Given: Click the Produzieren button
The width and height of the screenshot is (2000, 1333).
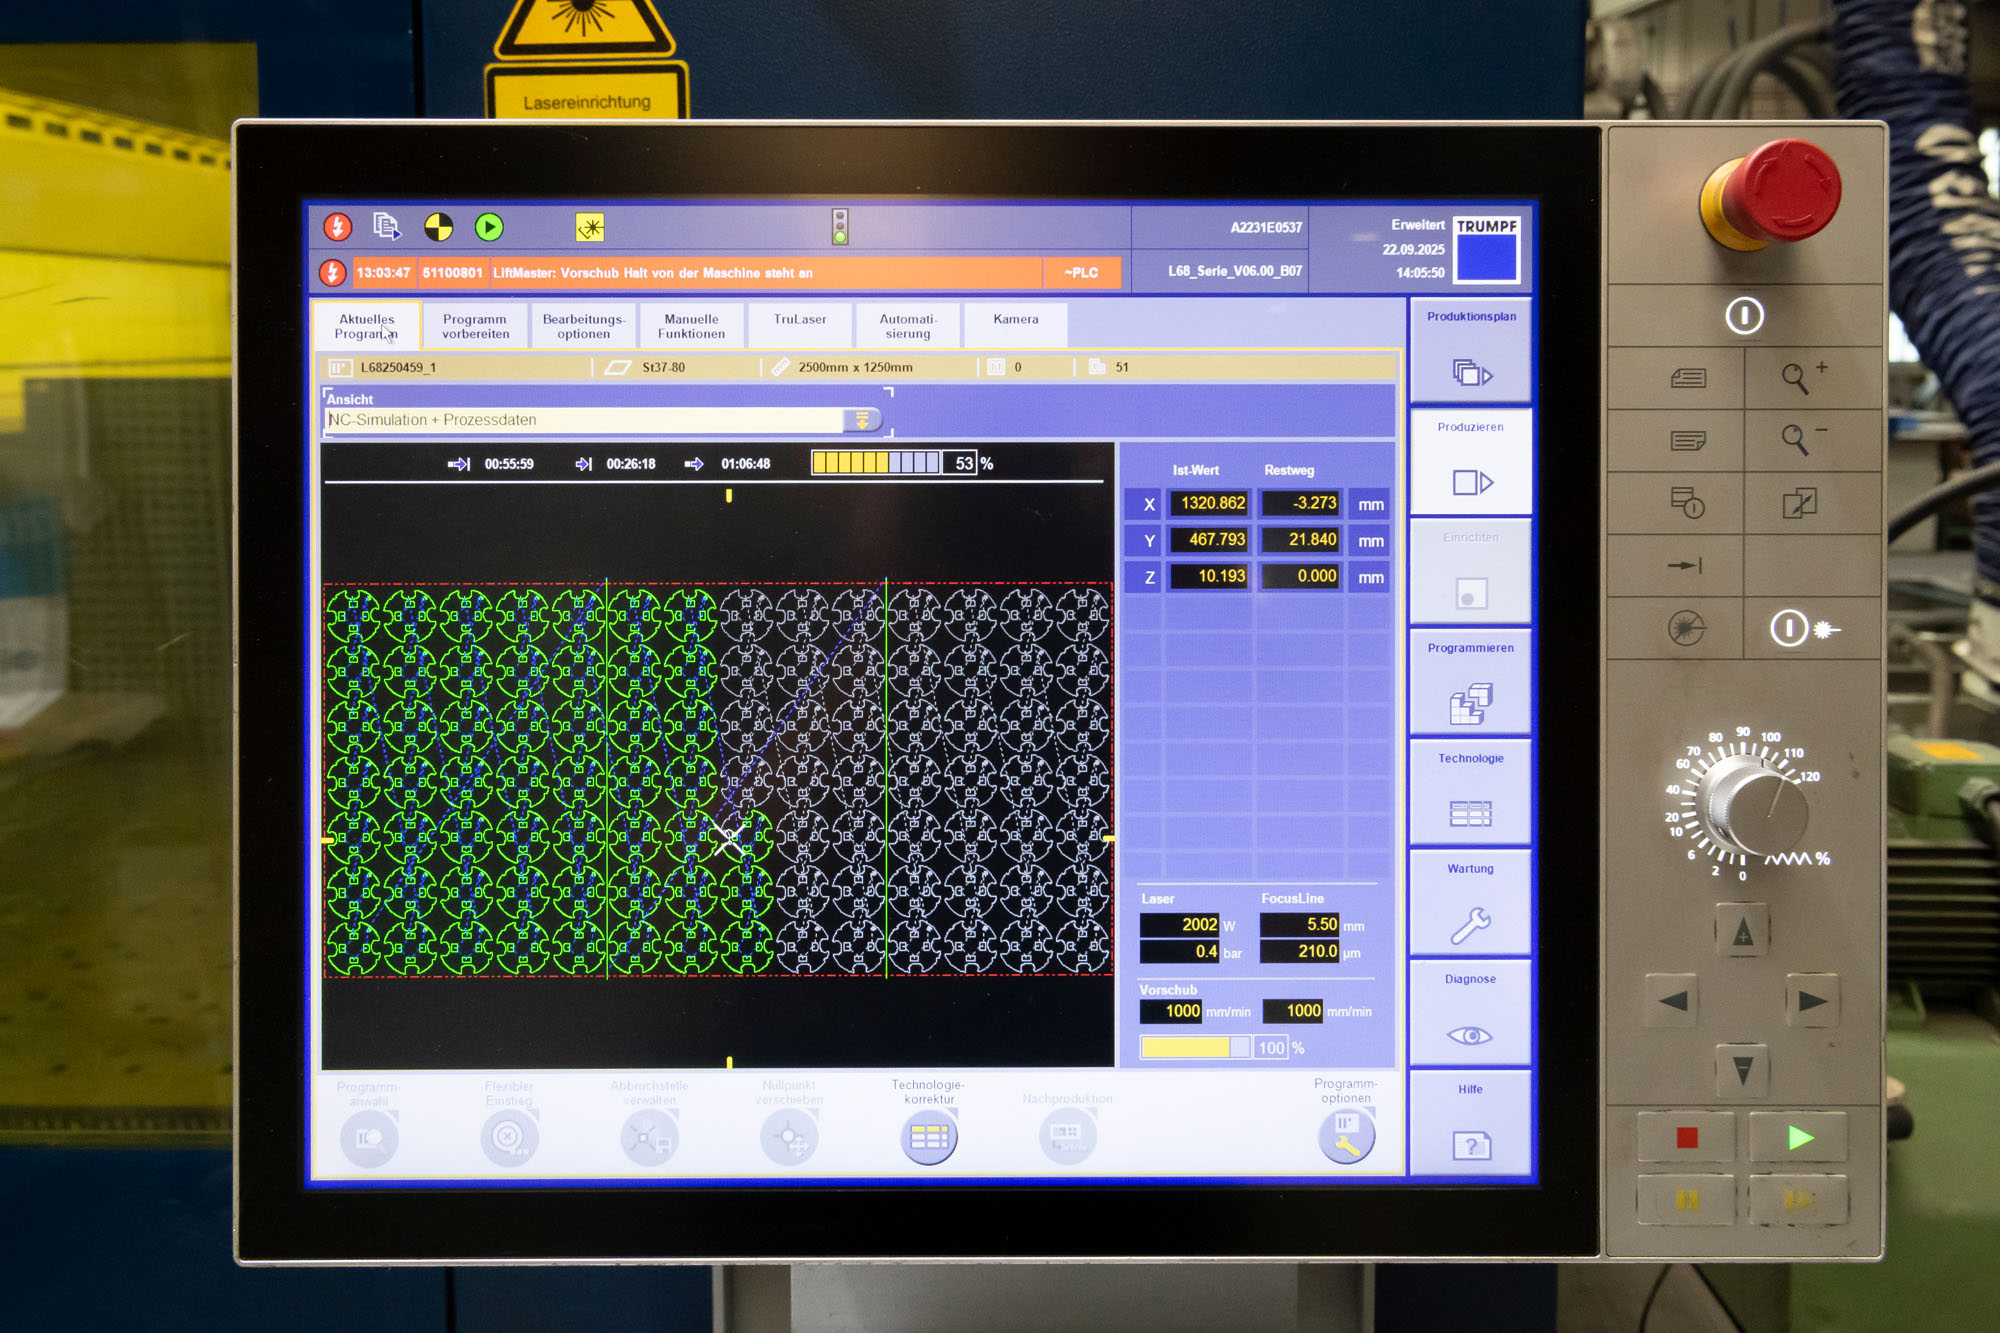Looking at the screenshot, I should tap(1470, 462).
